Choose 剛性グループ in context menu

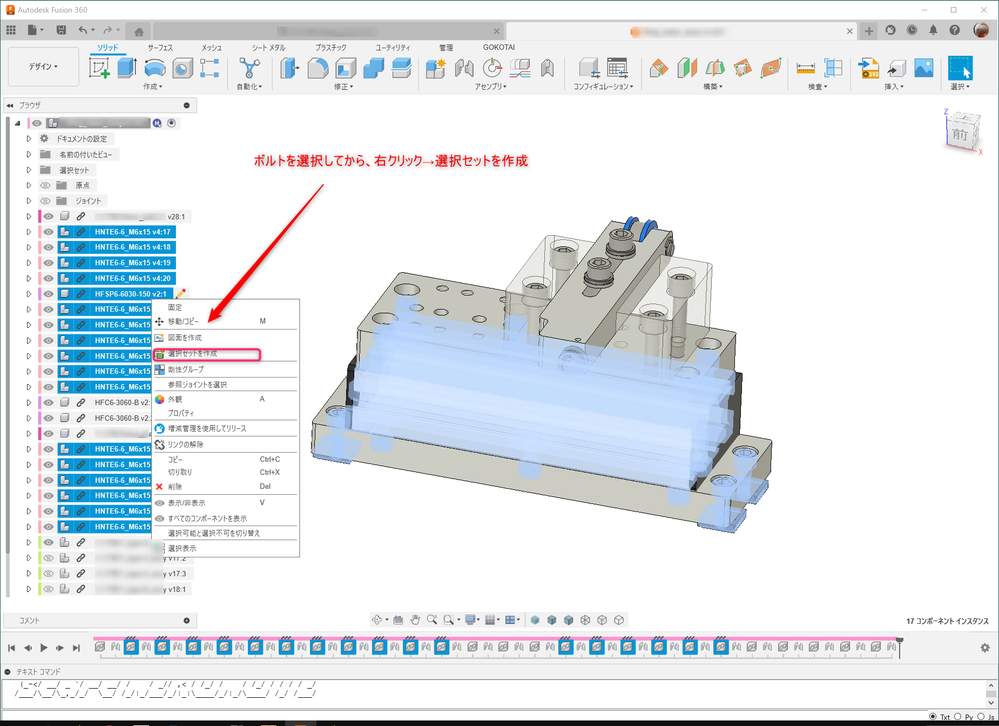pyautogui.click(x=226, y=369)
